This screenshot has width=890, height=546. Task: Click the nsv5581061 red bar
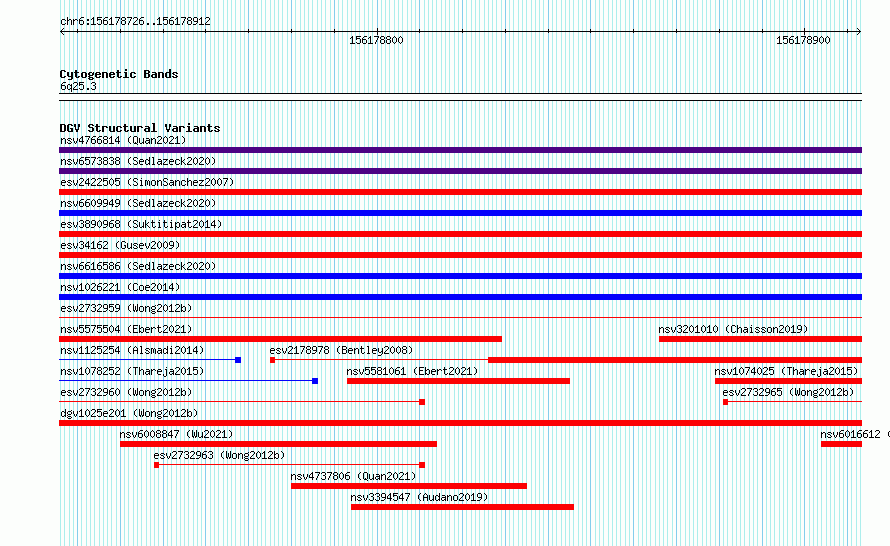[458, 381]
